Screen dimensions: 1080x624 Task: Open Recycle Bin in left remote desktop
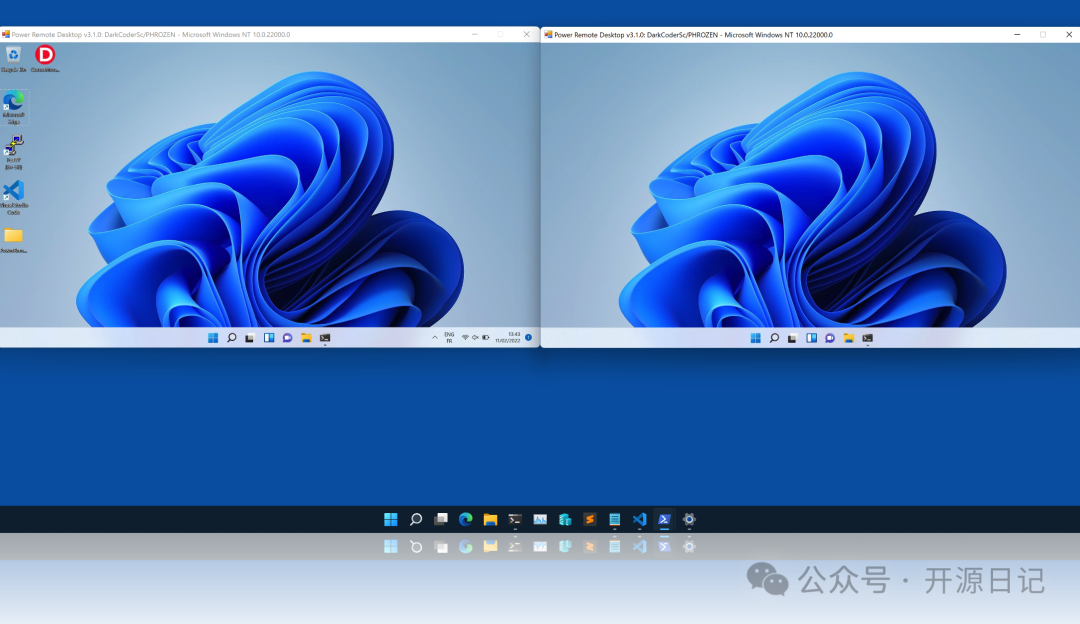click(x=13, y=56)
